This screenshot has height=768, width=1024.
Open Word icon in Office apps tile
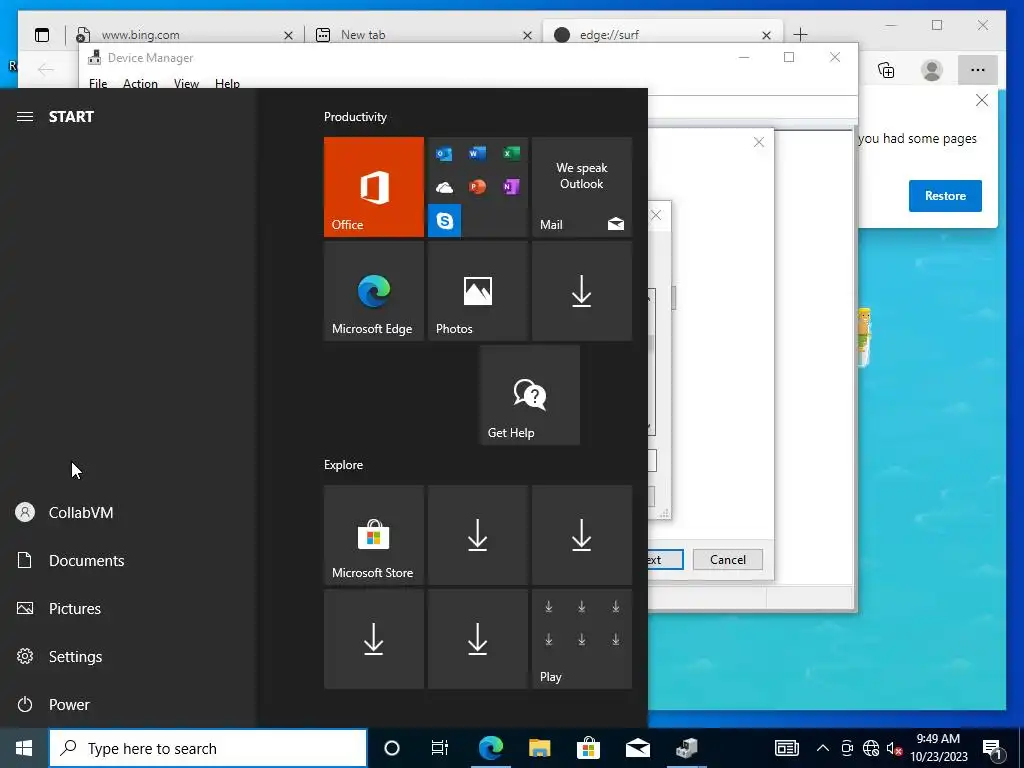[x=477, y=153]
